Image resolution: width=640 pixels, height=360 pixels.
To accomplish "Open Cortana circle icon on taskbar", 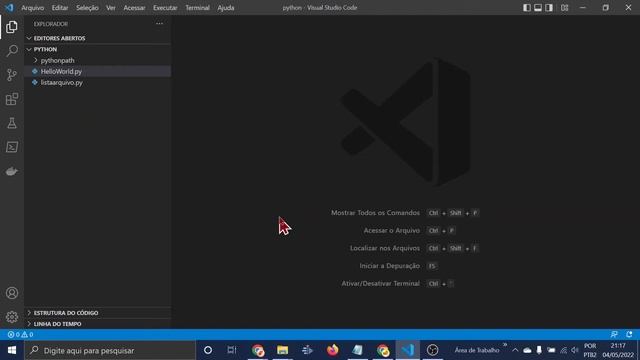I will [208, 350].
